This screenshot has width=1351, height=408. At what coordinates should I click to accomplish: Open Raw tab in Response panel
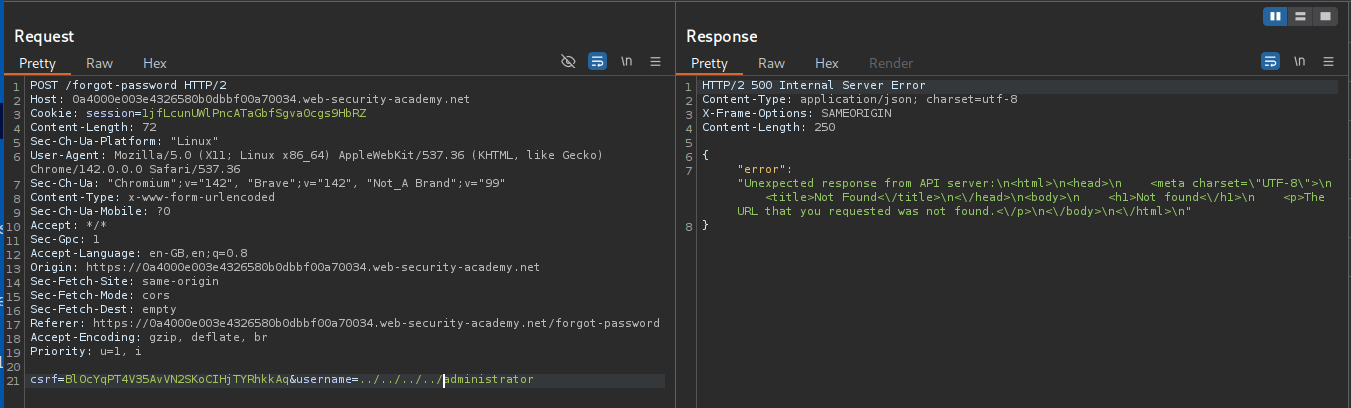point(772,63)
